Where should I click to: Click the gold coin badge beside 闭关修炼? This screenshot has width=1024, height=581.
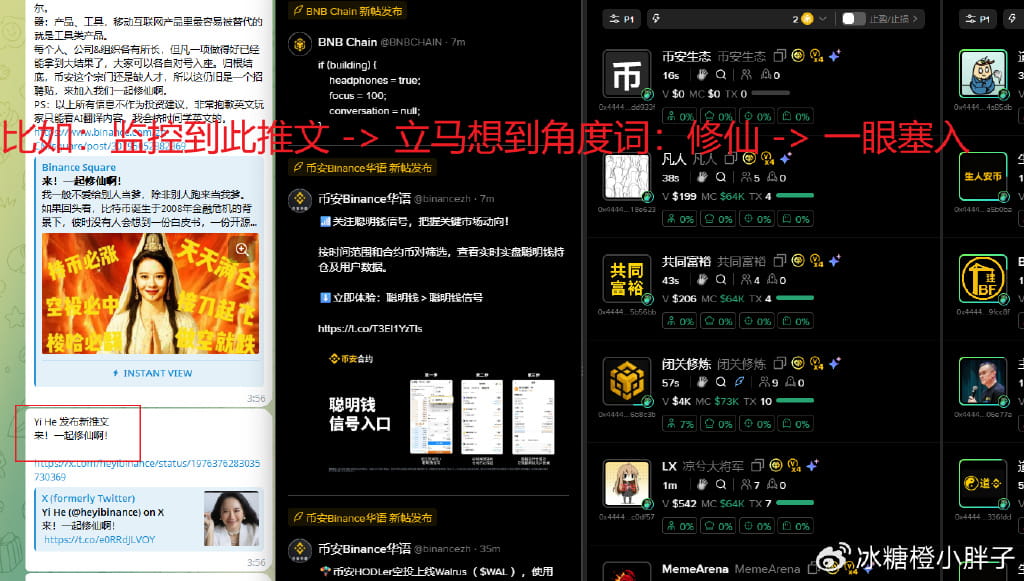click(x=797, y=363)
